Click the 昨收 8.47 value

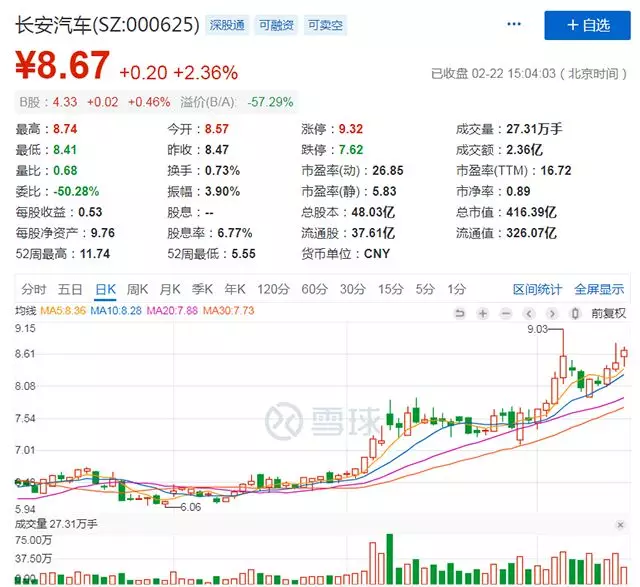[217, 150]
